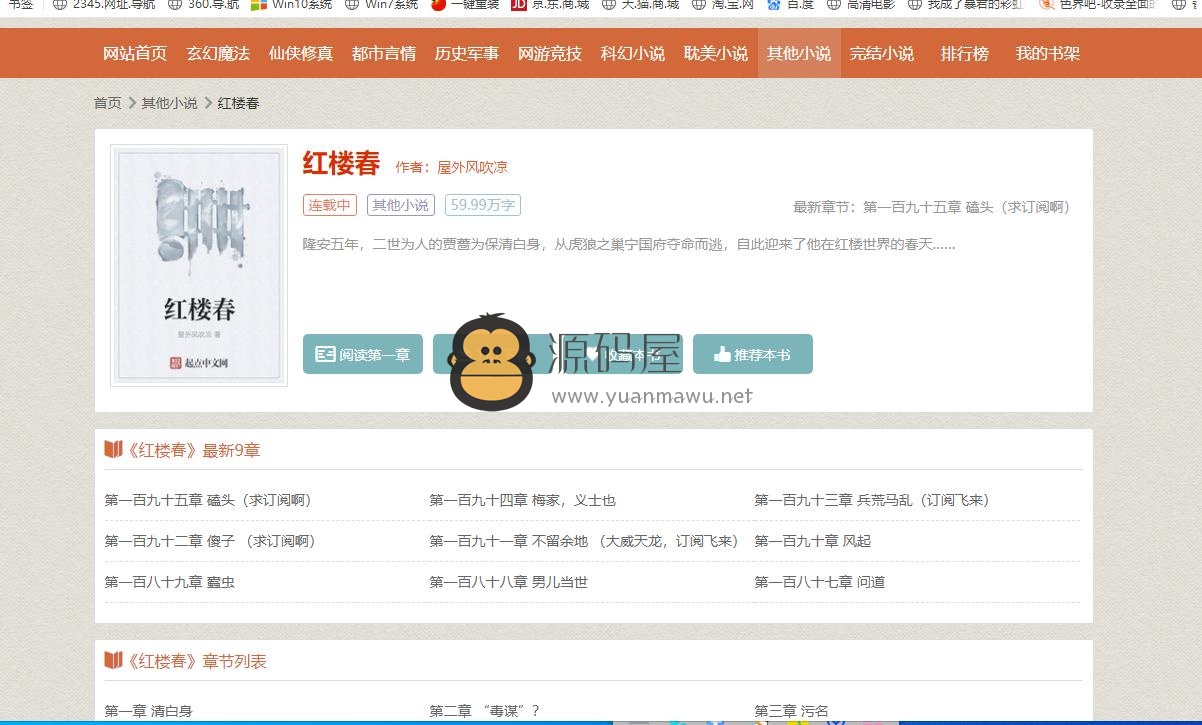Viewport: 1202px width, 725px height.
Task: Click the highlighted 其他小说 navigation tab
Action: coord(799,53)
